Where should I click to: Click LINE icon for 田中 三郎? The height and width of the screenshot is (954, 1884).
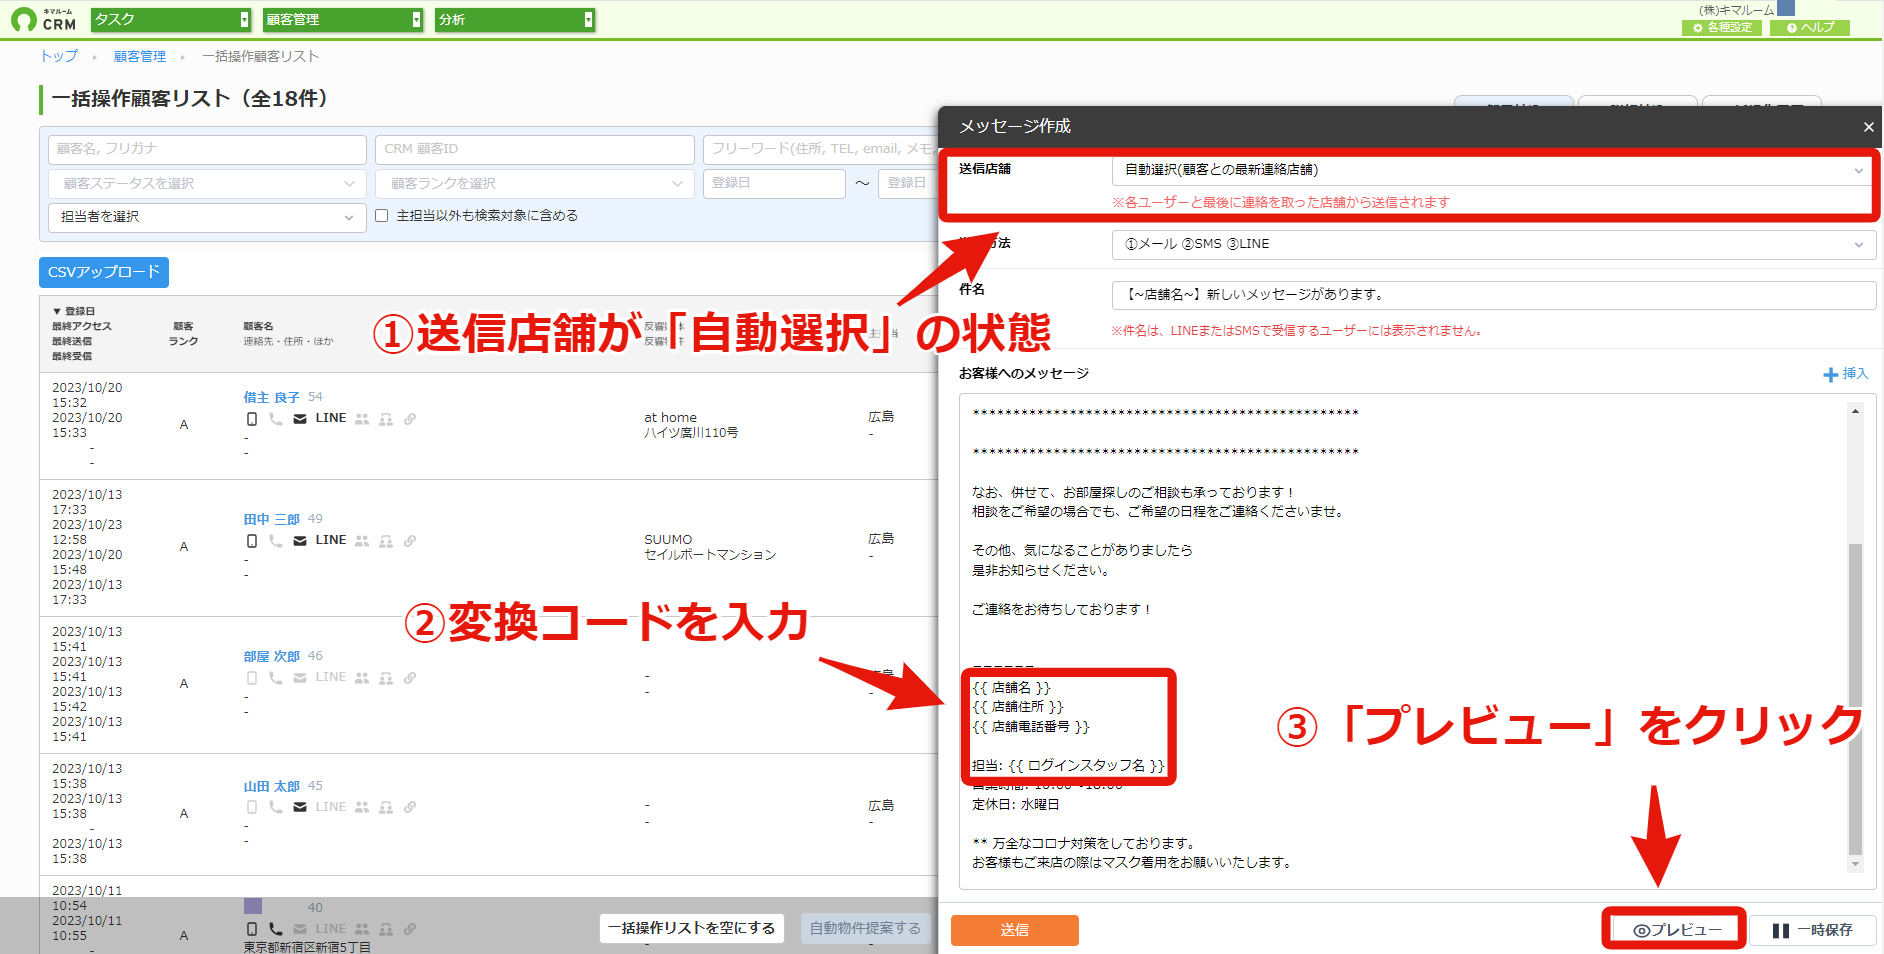click(331, 540)
